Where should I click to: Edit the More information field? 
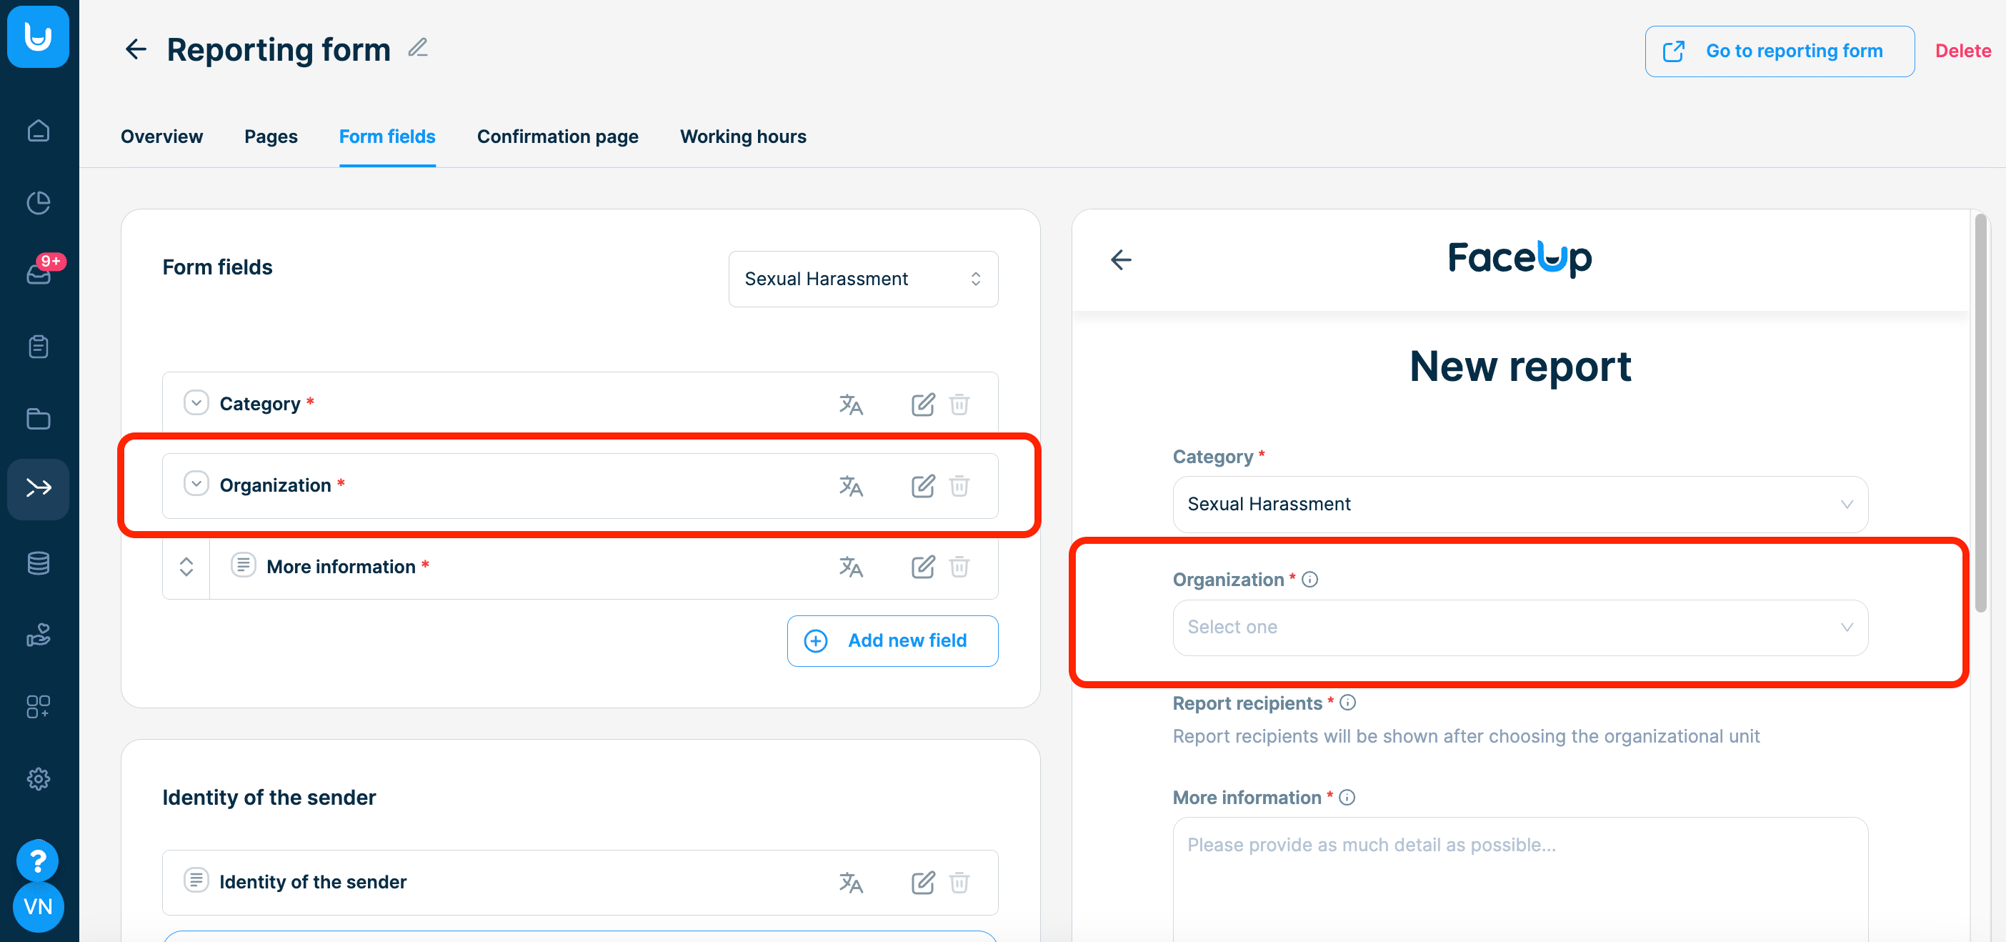point(923,567)
